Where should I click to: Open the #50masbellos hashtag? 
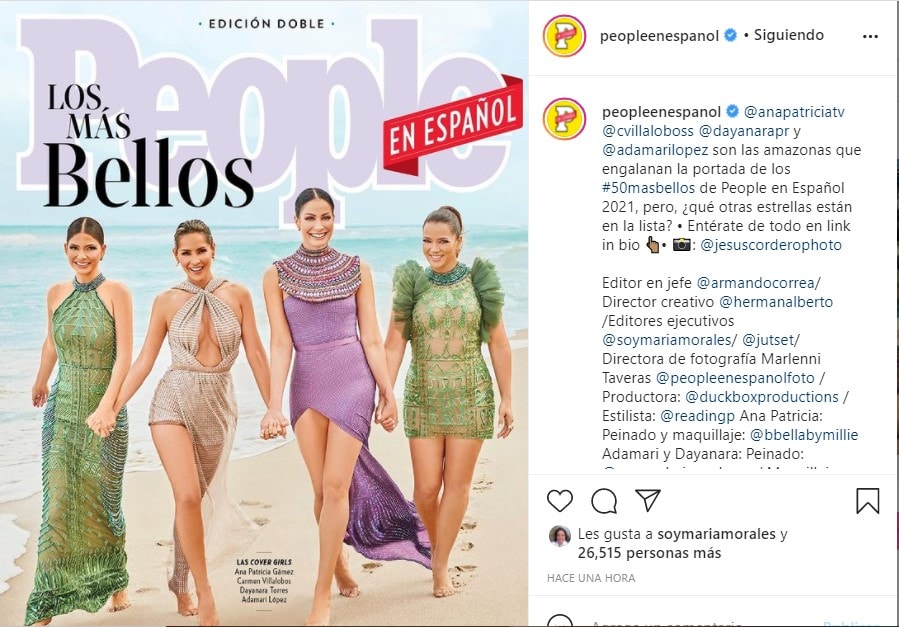coord(648,187)
